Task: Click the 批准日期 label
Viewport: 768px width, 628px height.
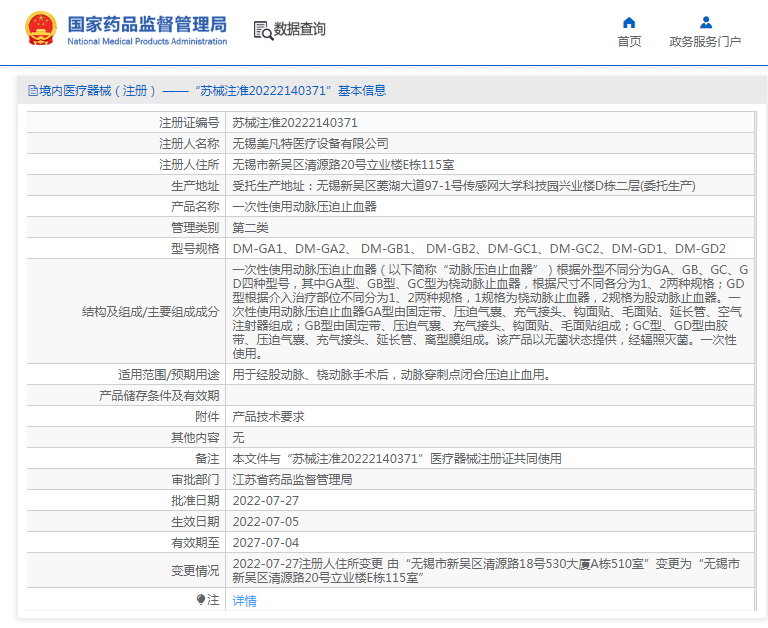Action: click(195, 501)
